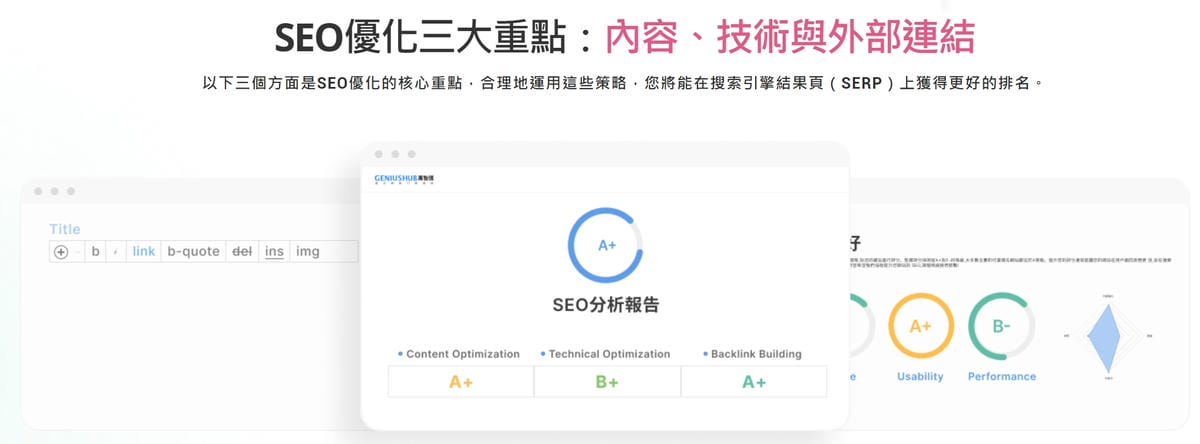This screenshot has height=444, width=1200.
Task: Click the green B- Performance gauge
Action: pyautogui.click(x=1002, y=327)
